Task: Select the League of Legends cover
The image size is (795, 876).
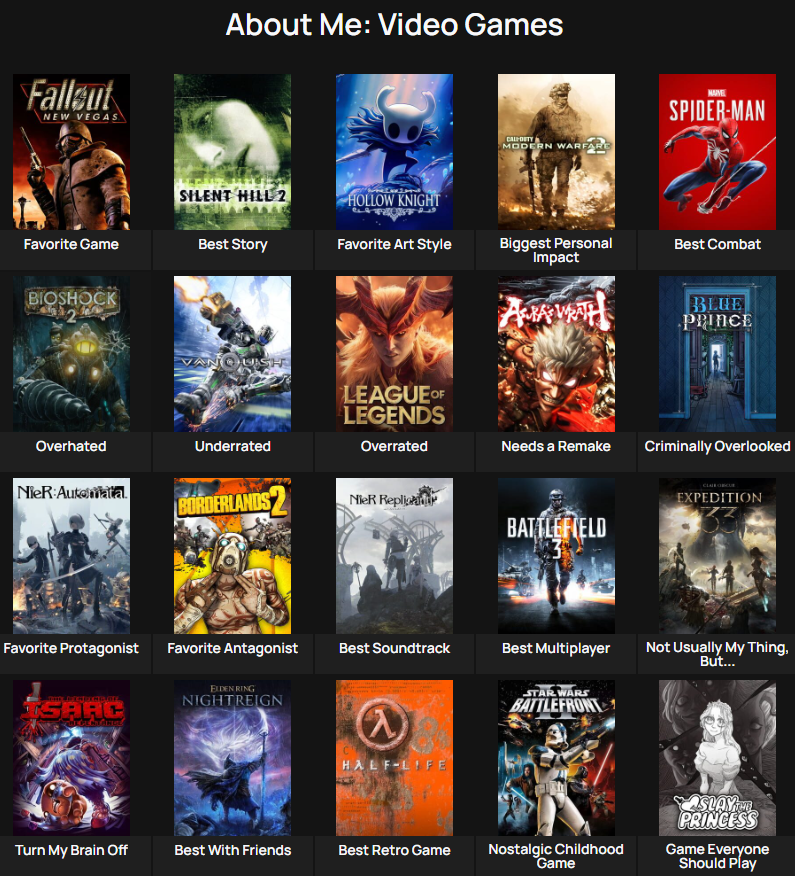Action: coord(394,354)
